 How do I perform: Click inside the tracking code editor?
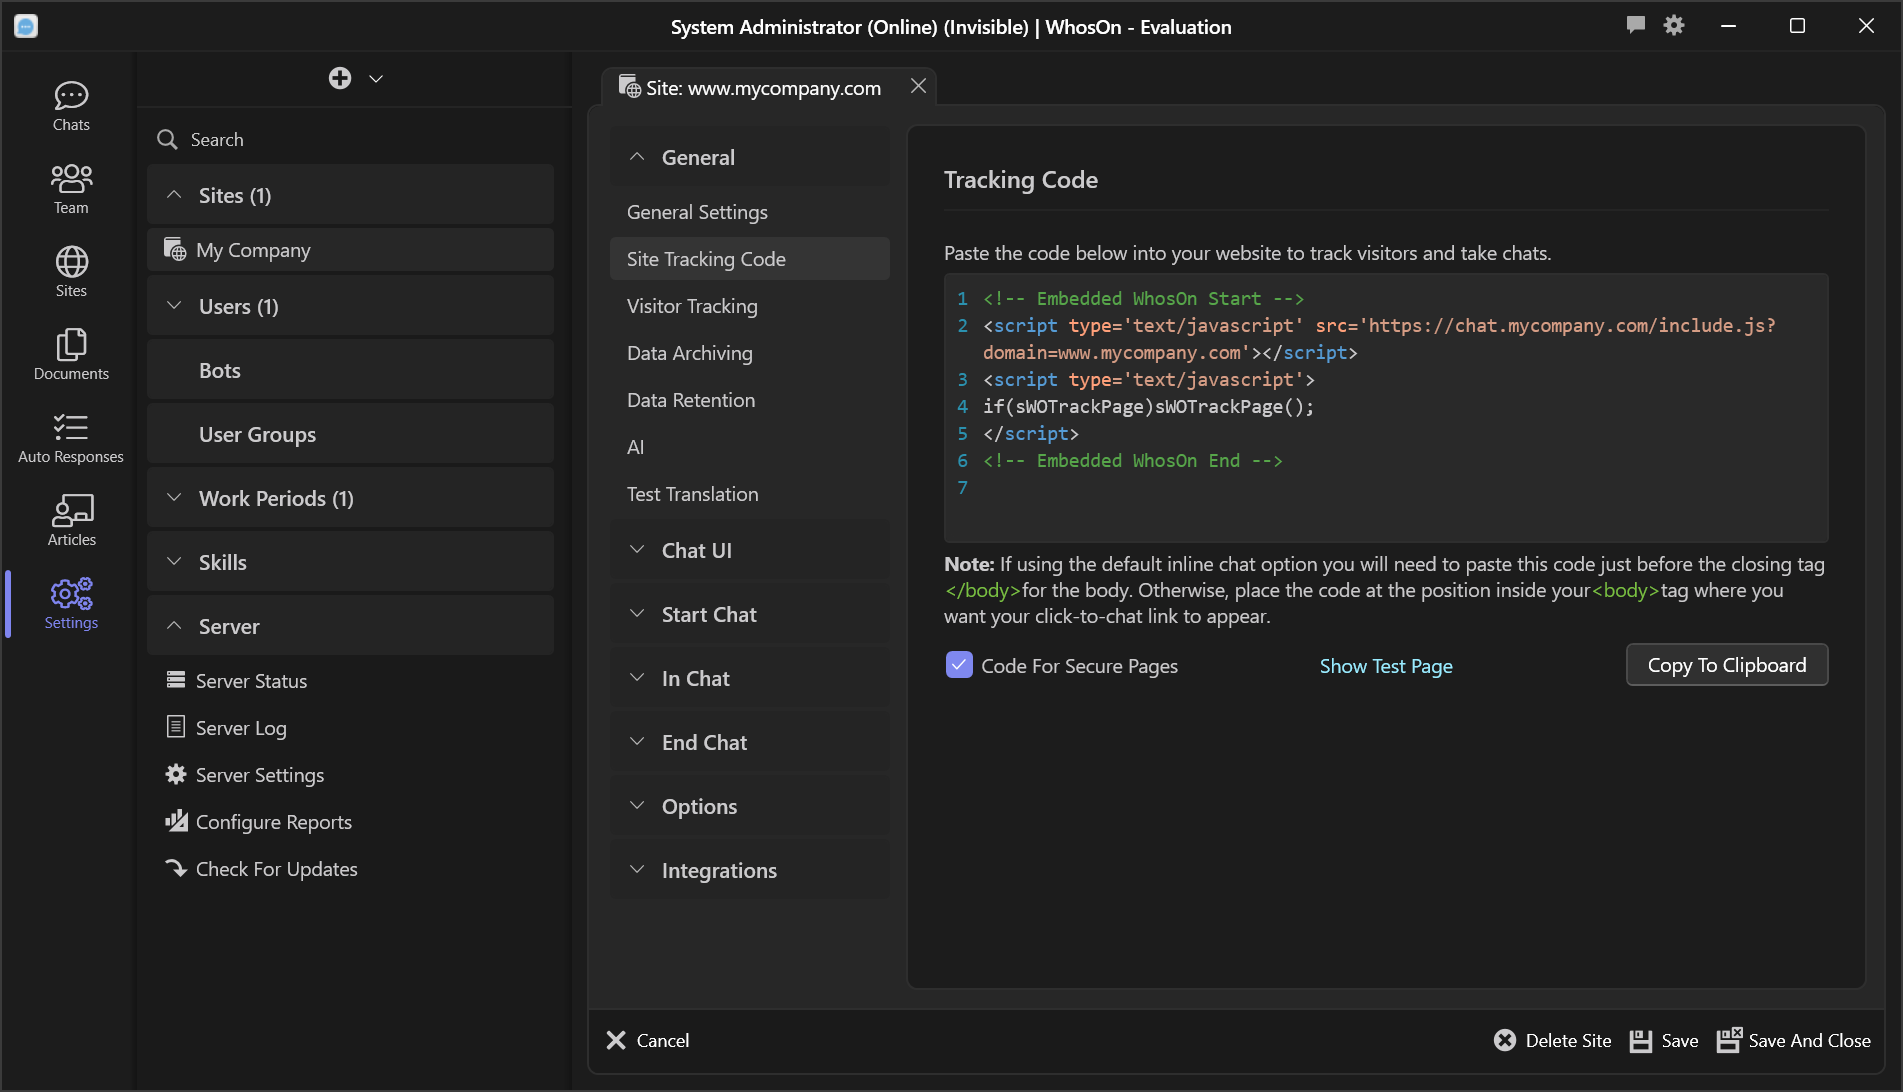coord(1386,407)
